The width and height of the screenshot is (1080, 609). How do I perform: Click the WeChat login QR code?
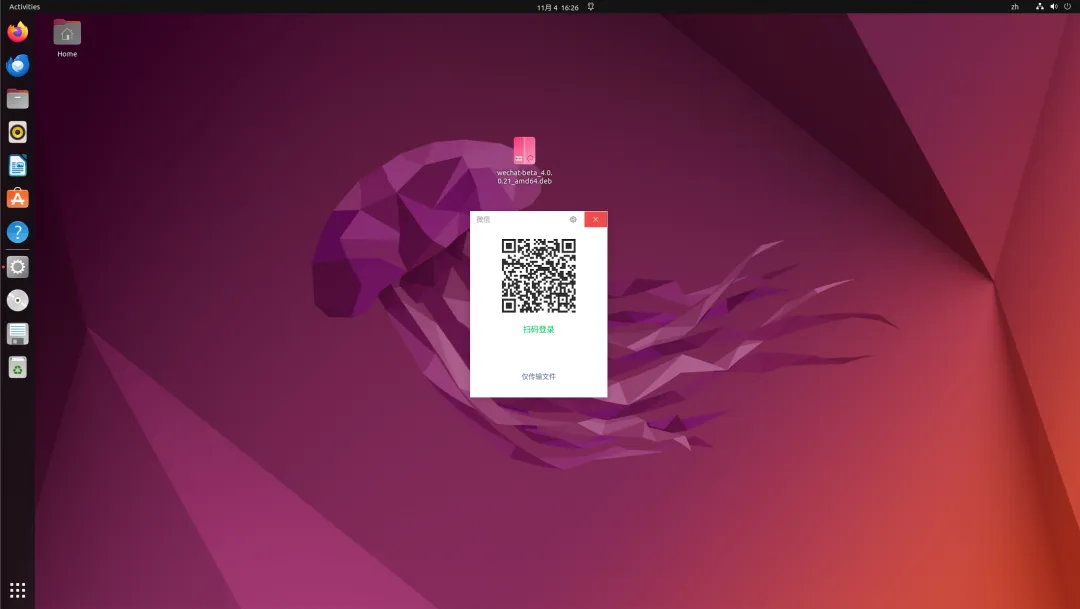tap(539, 276)
